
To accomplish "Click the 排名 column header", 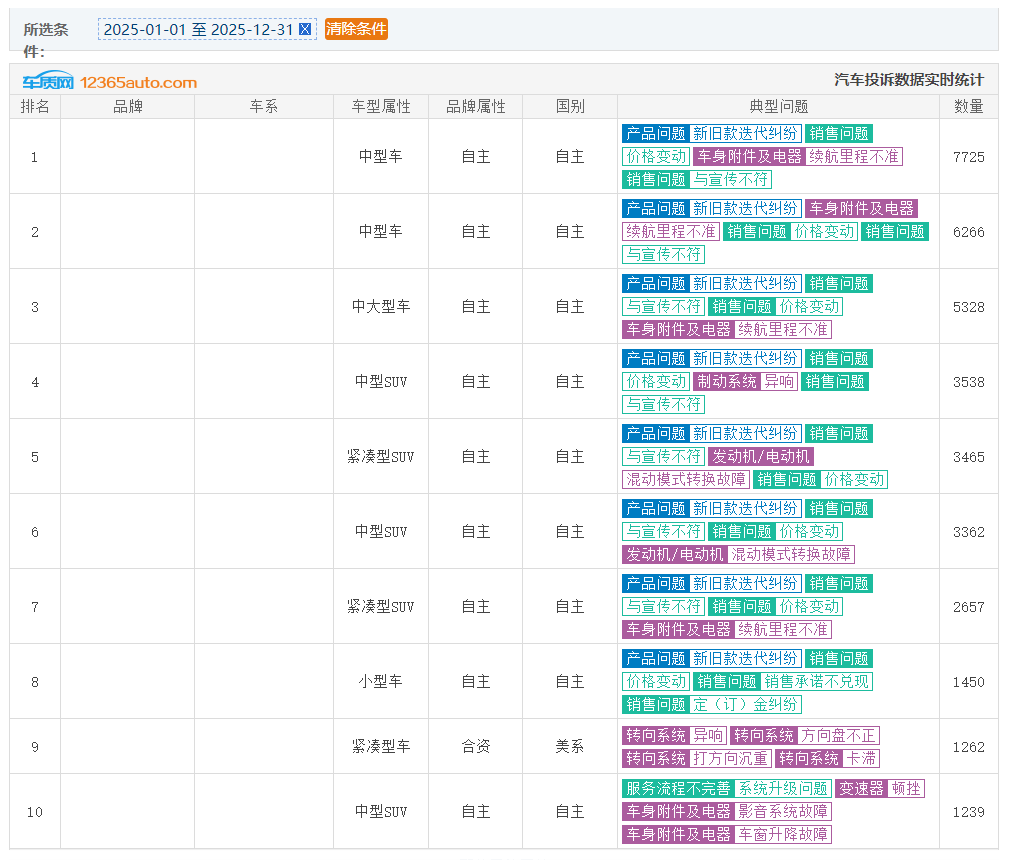I will pyautogui.click(x=35, y=106).
